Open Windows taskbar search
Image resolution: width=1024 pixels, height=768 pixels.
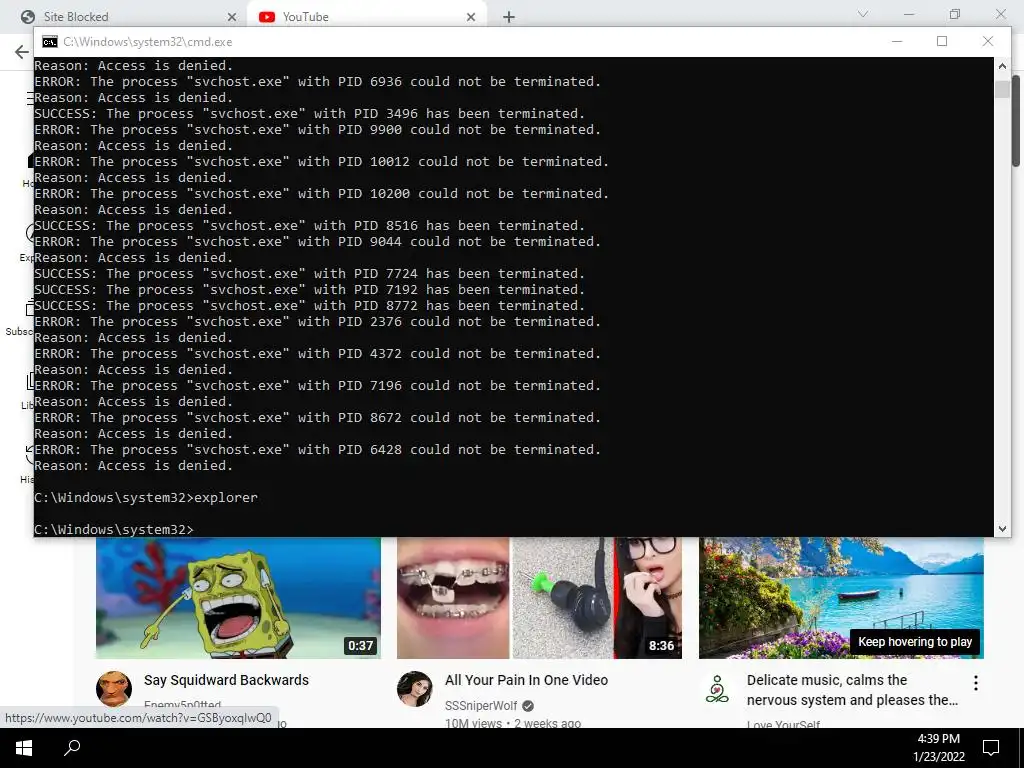click(x=72, y=748)
